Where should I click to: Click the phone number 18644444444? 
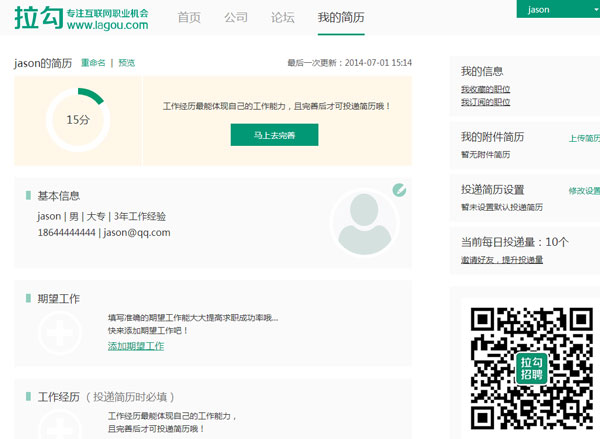(x=67, y=232)
